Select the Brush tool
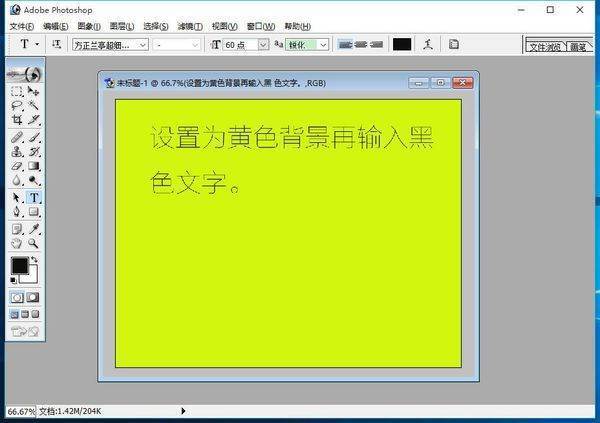The width and height of the screenshot is (600, 423). point(34,137)
